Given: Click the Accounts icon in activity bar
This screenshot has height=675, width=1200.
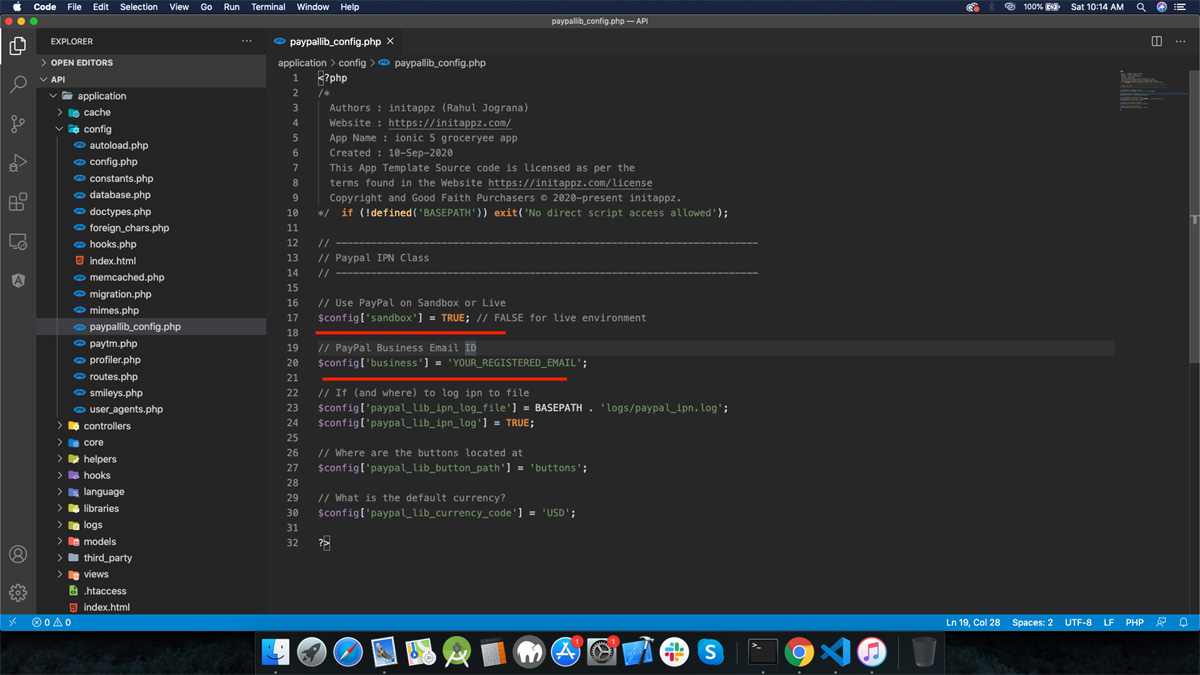Looking at the screenshot, I should [x=18, y=554].
